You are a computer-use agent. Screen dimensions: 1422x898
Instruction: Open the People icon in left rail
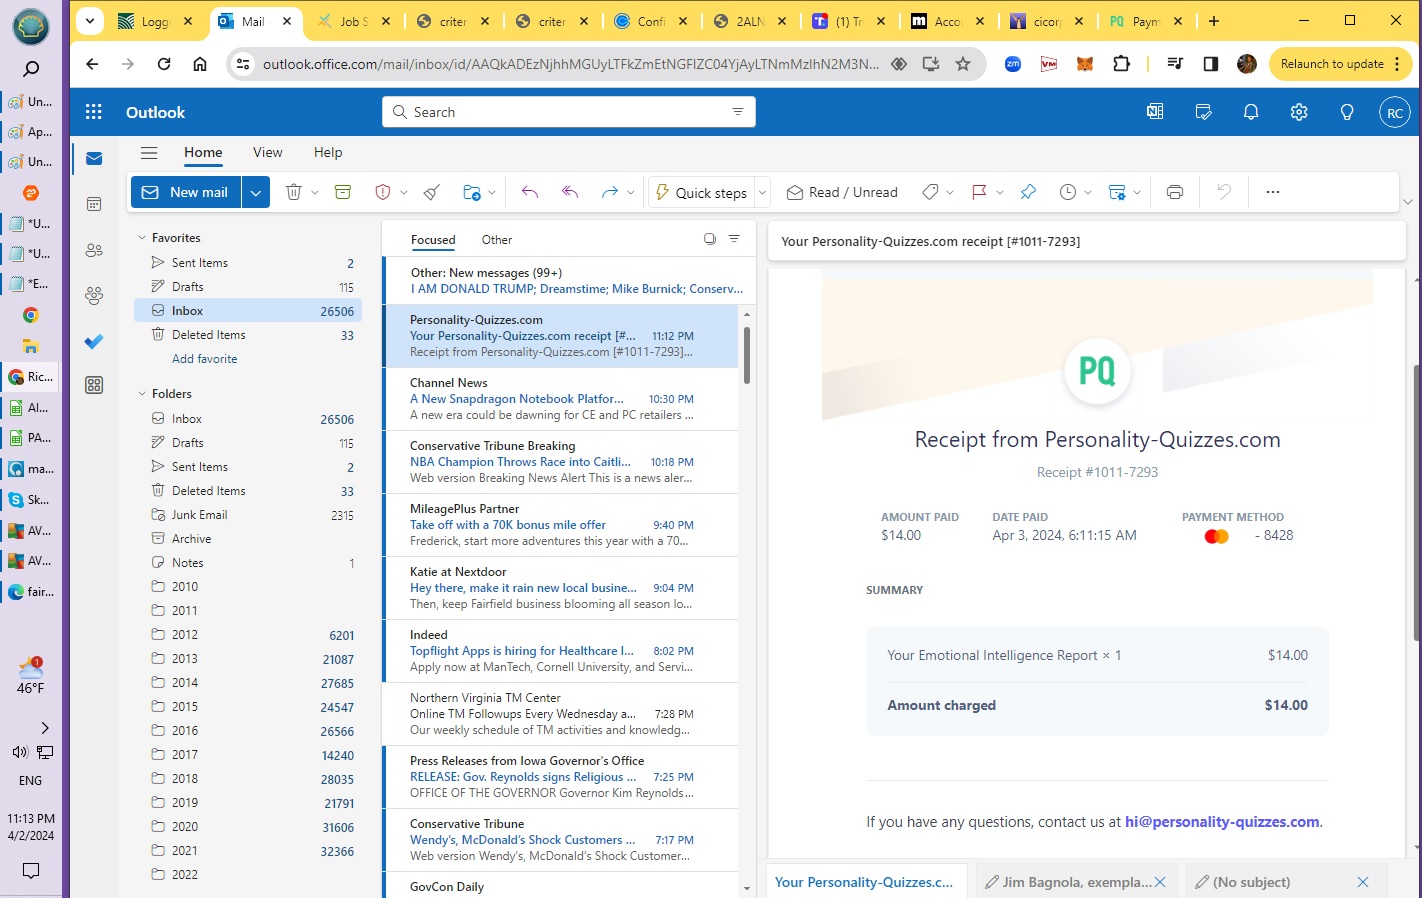94,250
